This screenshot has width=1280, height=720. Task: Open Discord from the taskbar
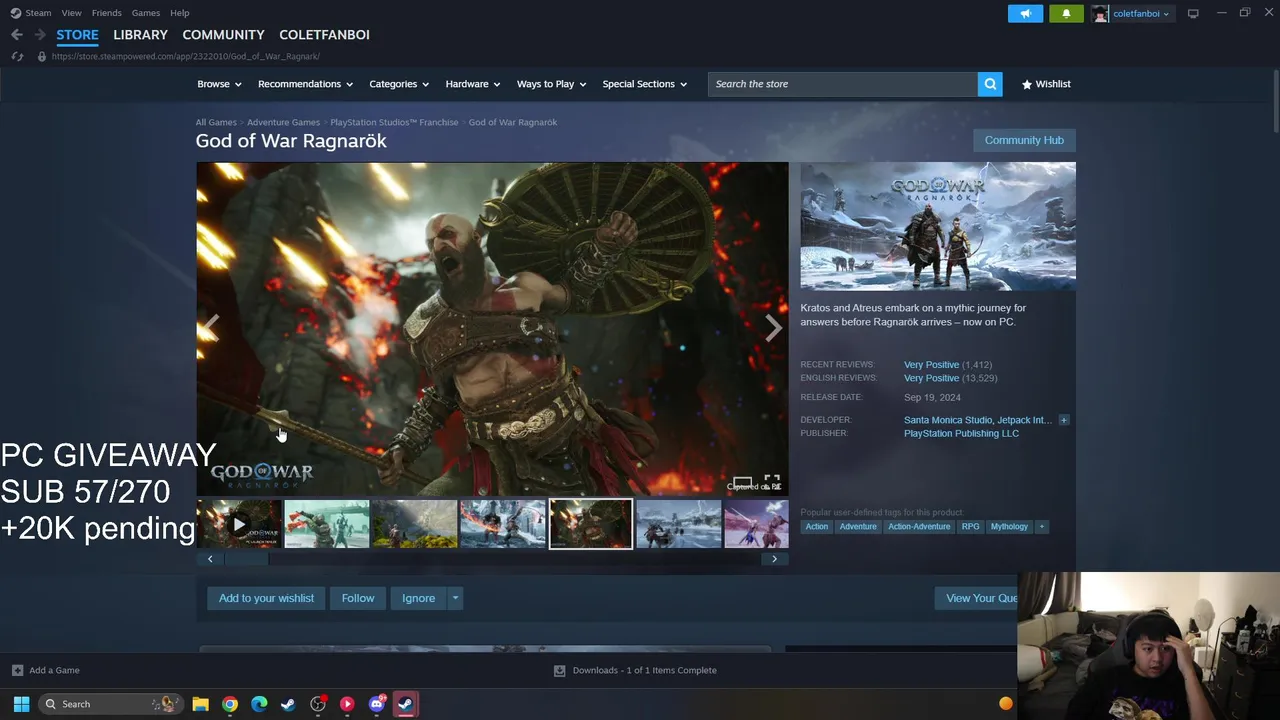(x=377, y=704)
